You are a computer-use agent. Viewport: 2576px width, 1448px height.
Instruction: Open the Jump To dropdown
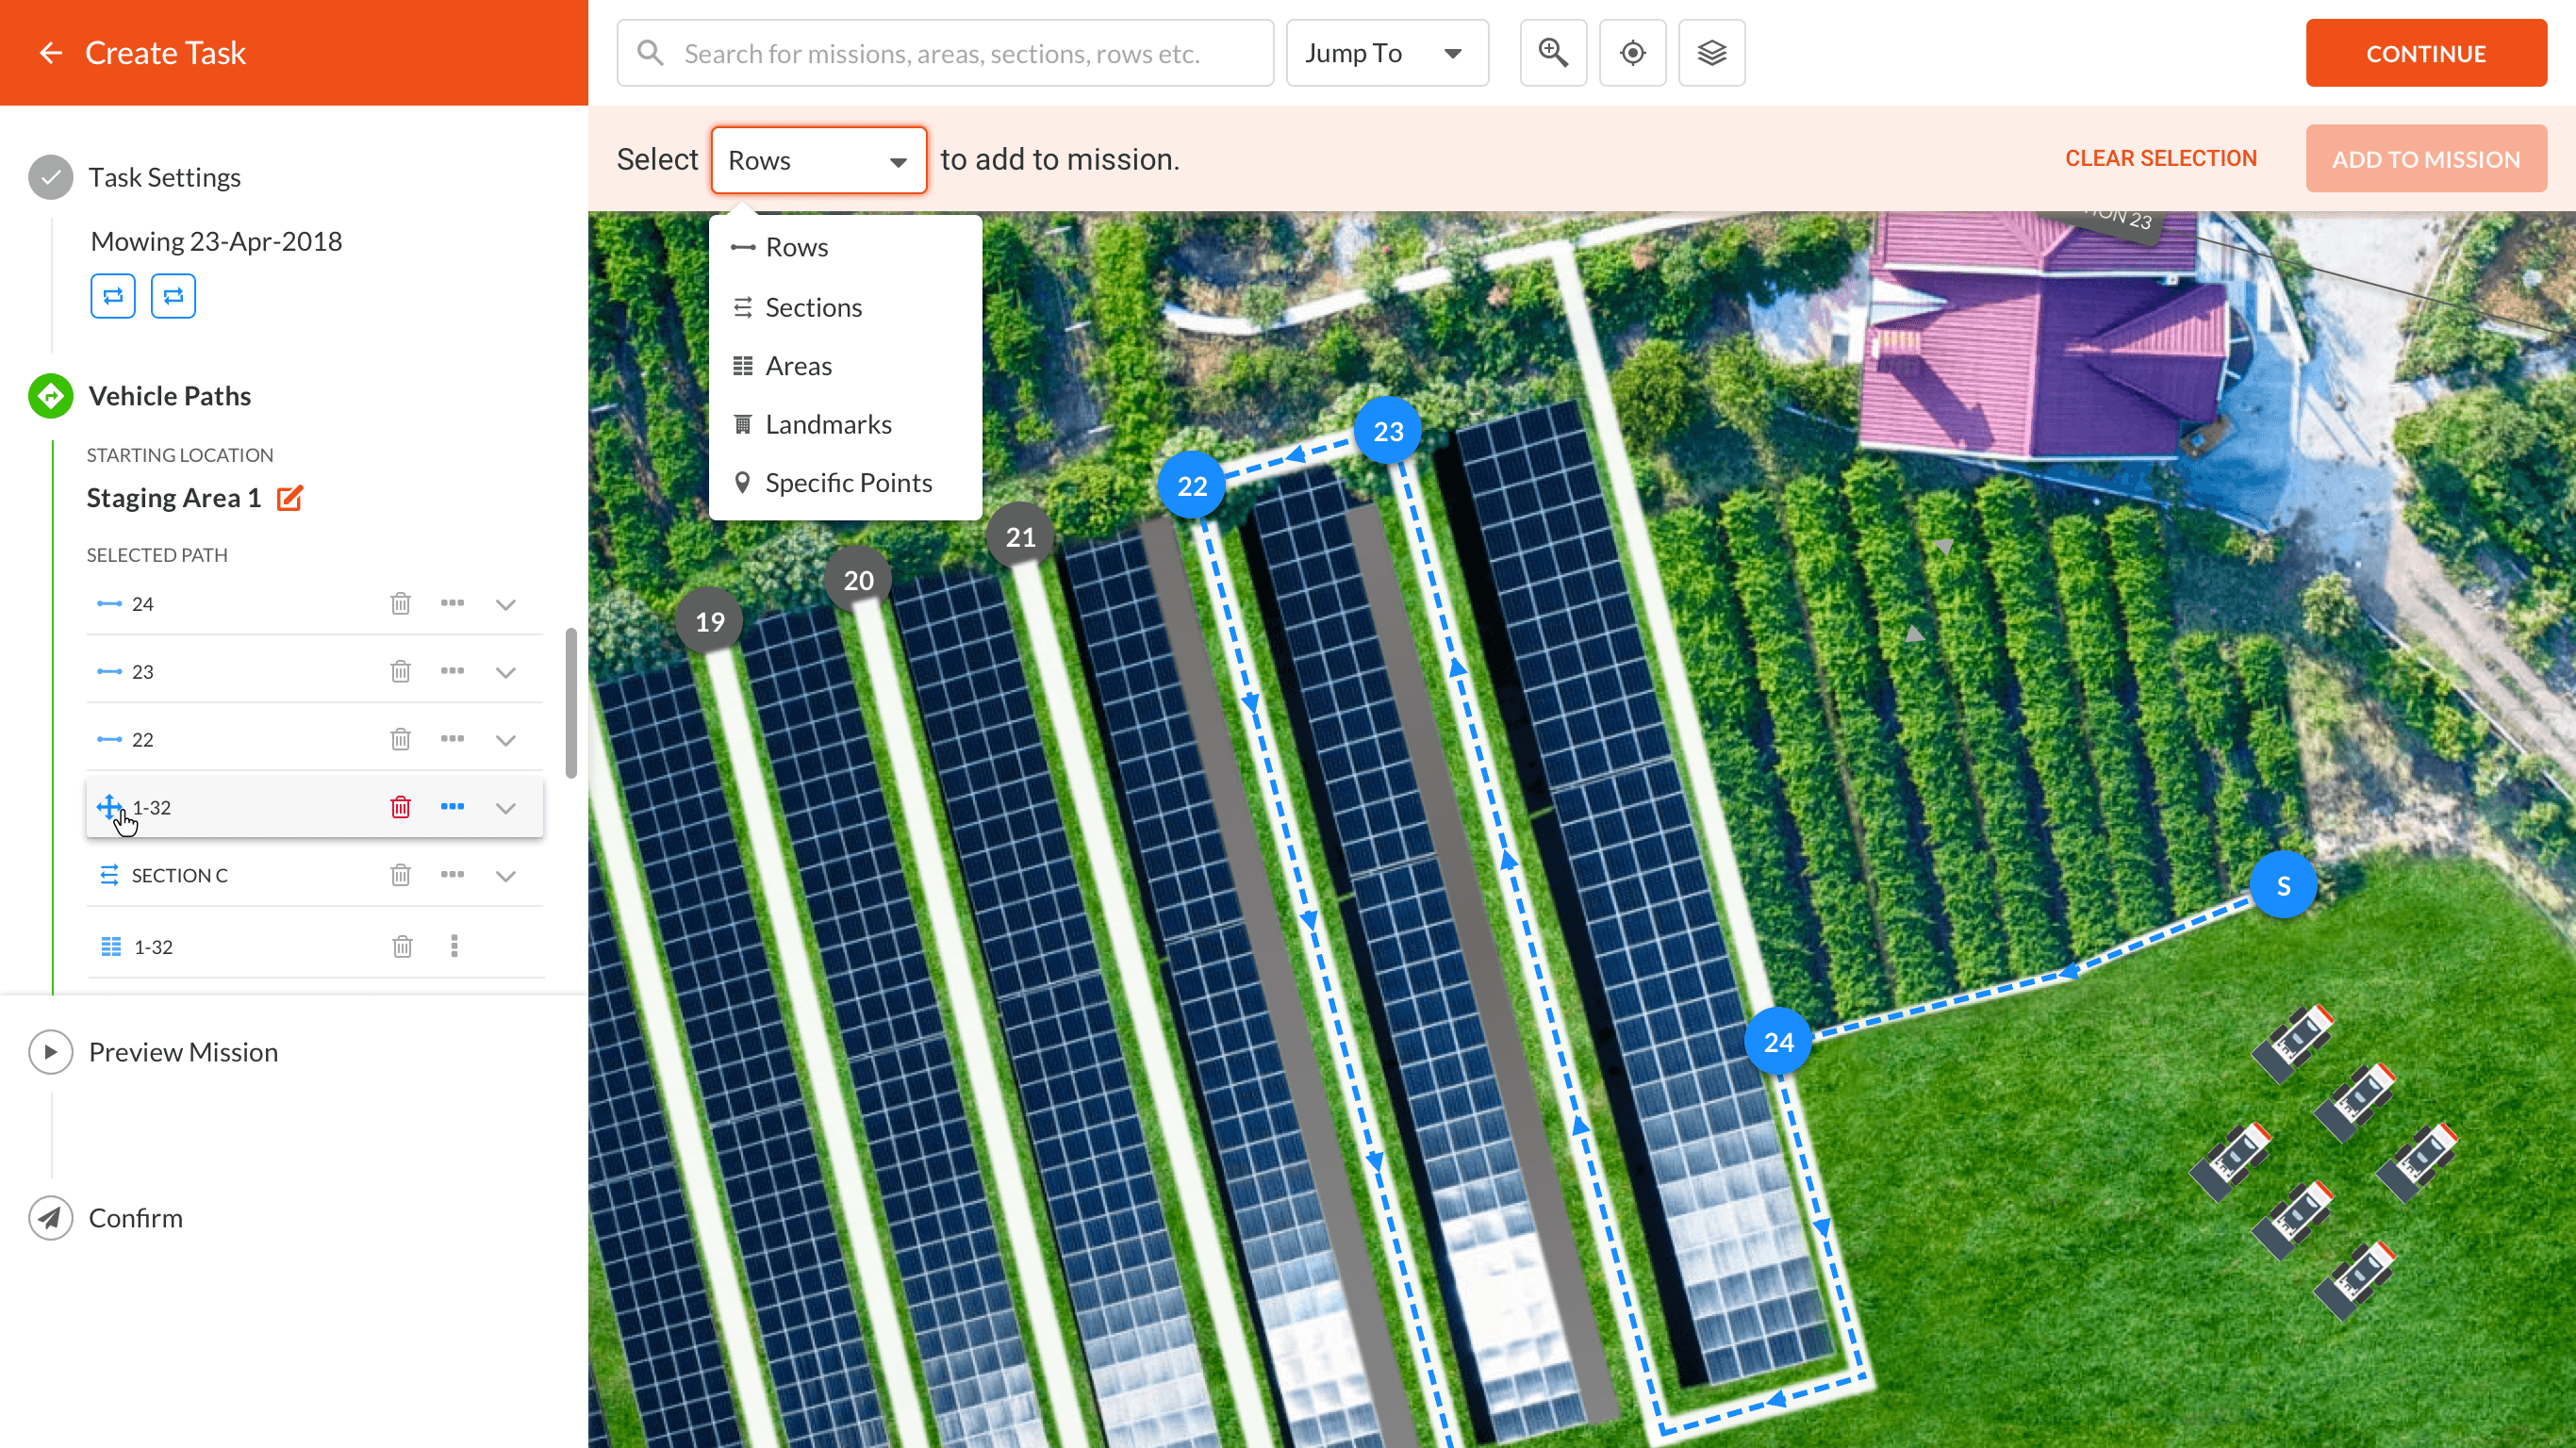(1386, 53)
